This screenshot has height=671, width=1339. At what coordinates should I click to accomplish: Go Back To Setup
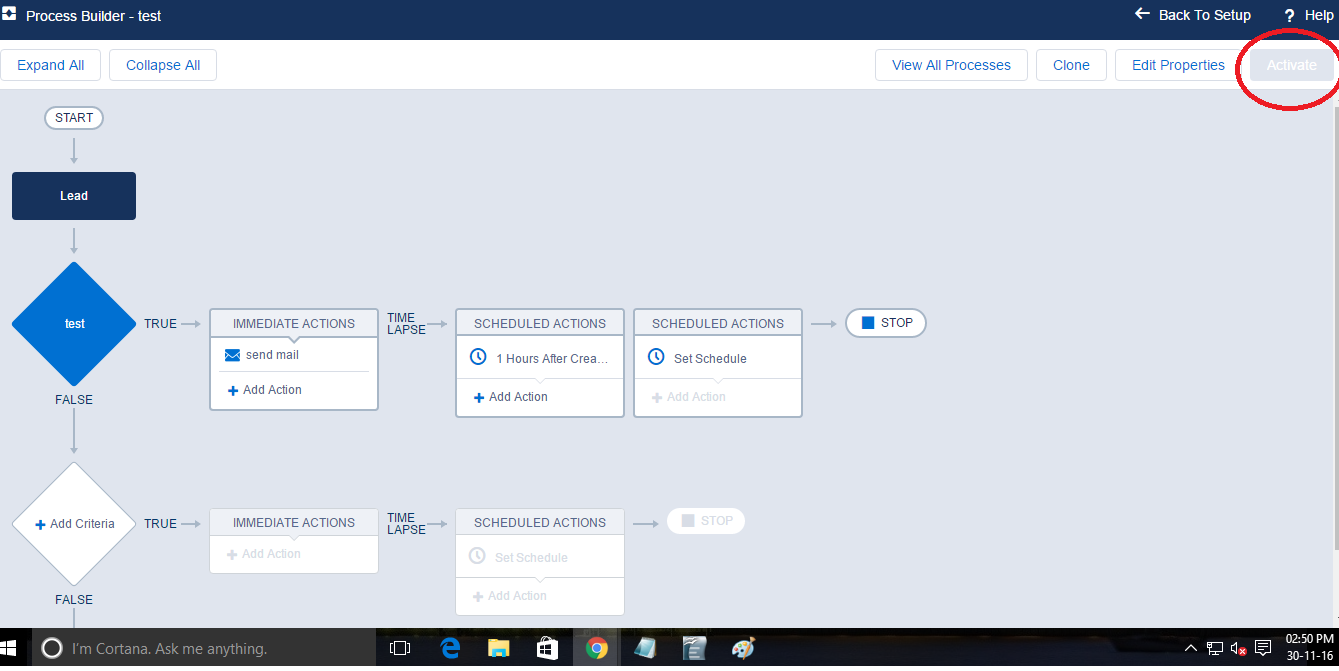pyautogui.click(x=1193, y=15)
